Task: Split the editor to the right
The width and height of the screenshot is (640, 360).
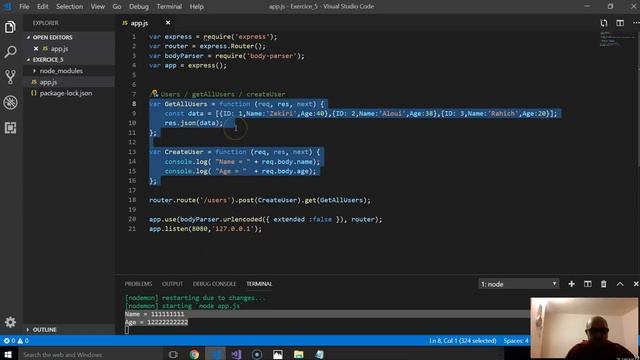Action: 620,23
